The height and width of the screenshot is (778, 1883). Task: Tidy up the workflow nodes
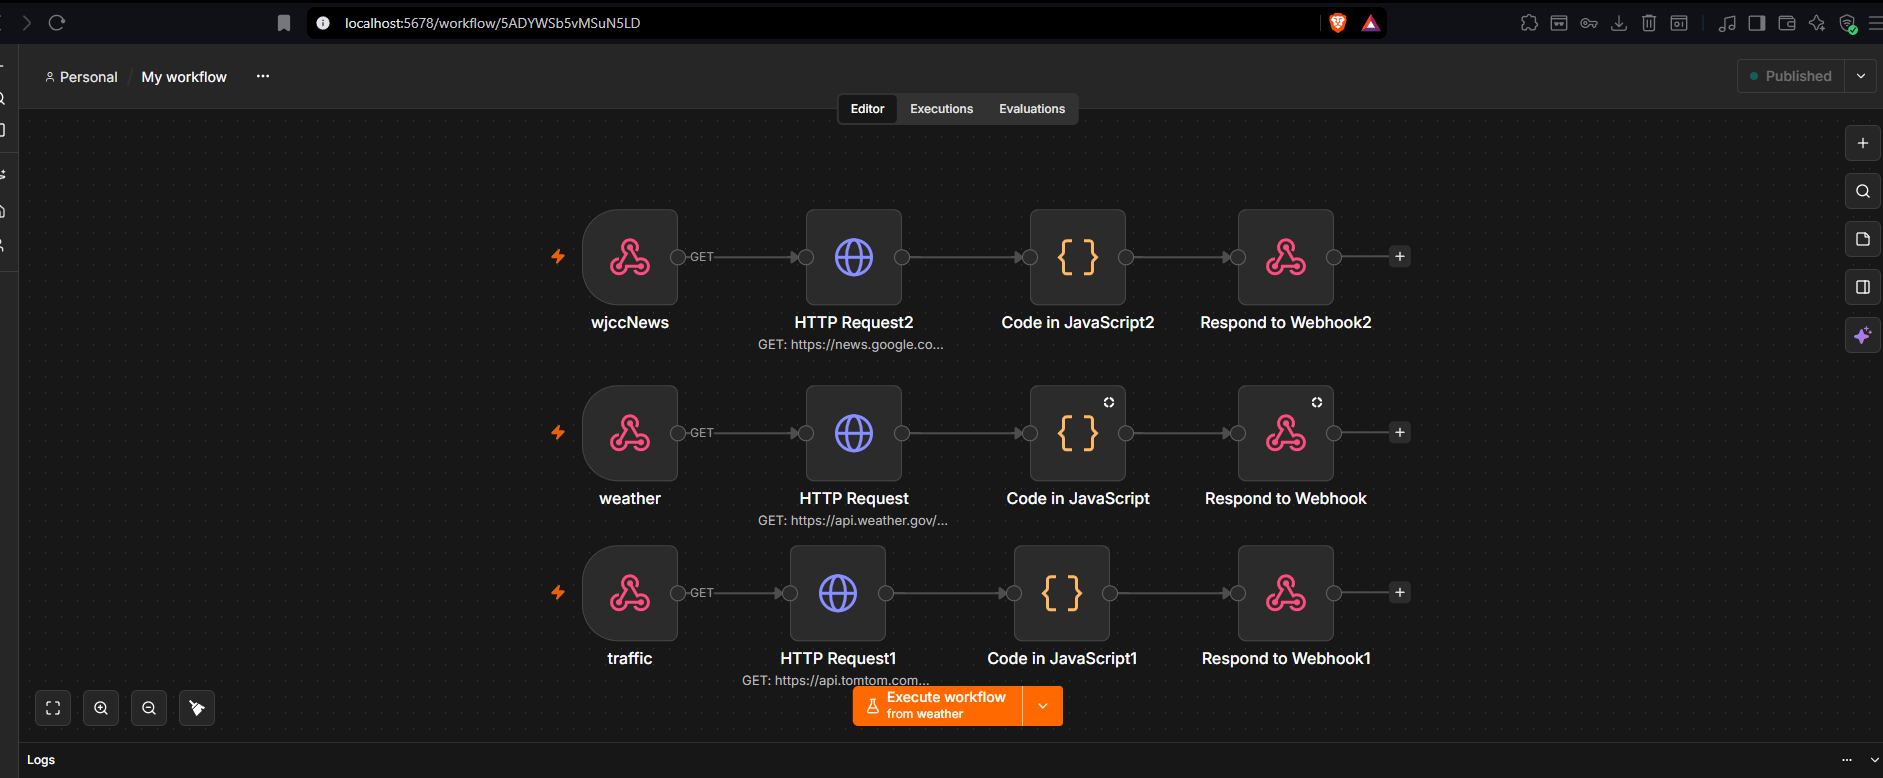[197, 708]
